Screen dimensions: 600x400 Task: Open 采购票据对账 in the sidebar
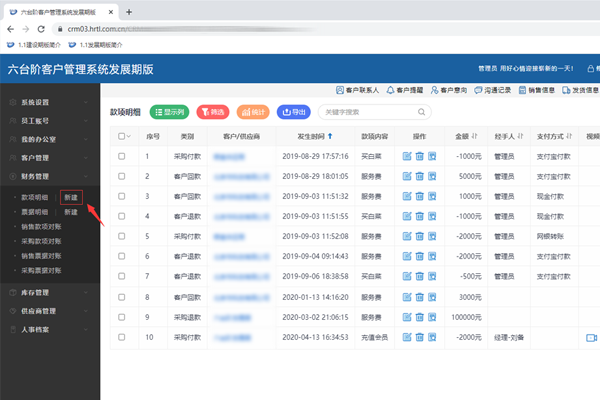click(41, 271)
